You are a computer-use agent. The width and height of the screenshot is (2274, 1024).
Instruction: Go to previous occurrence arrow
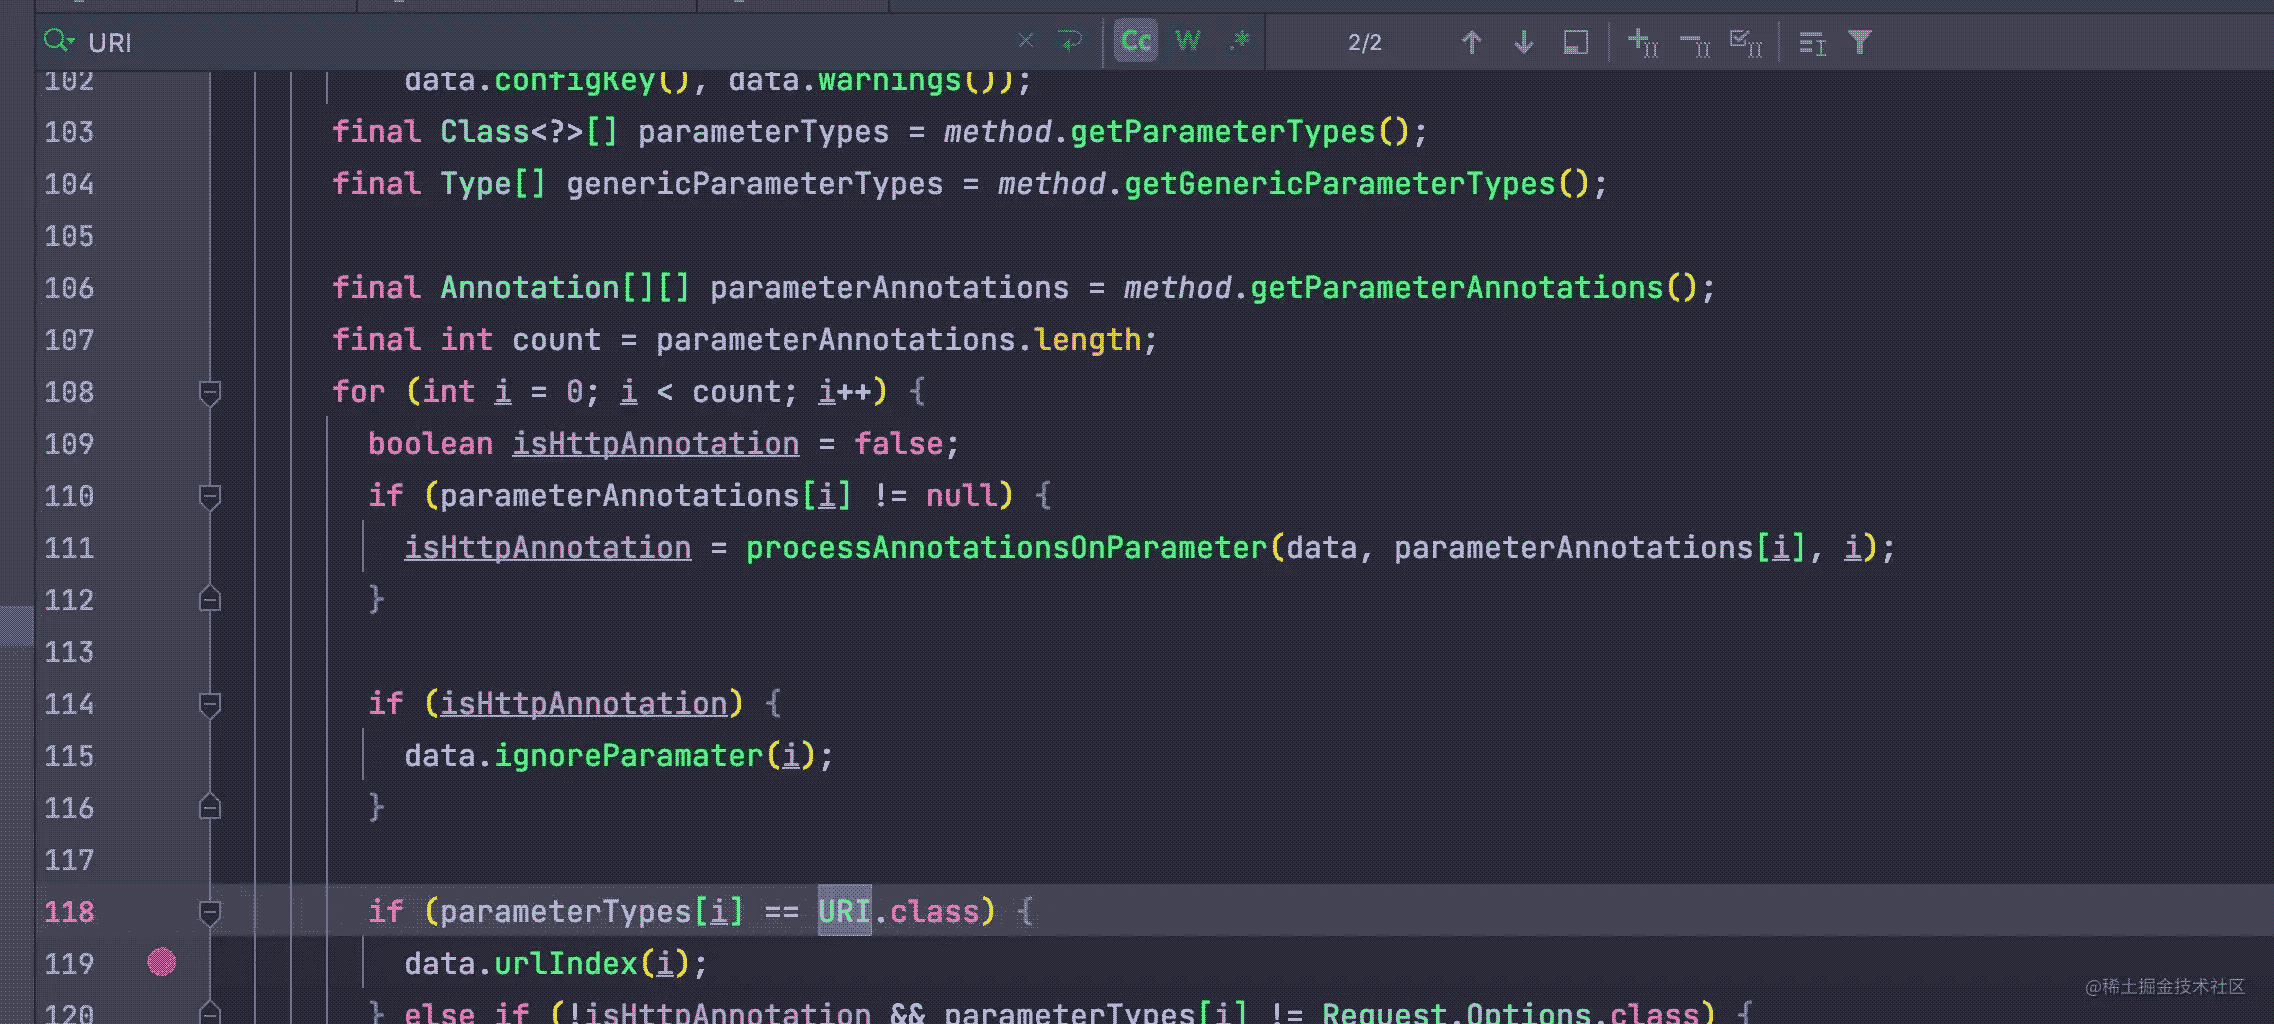point(1471,42)
